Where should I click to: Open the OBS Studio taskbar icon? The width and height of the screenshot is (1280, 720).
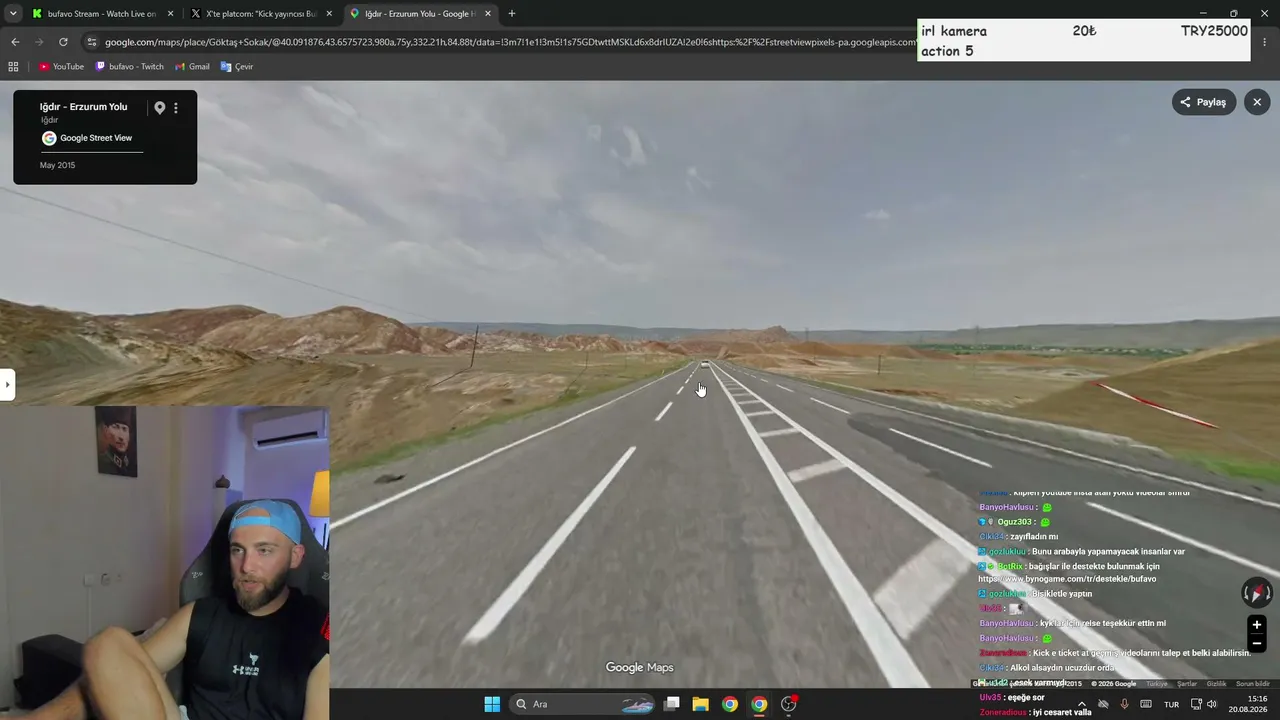789,704
